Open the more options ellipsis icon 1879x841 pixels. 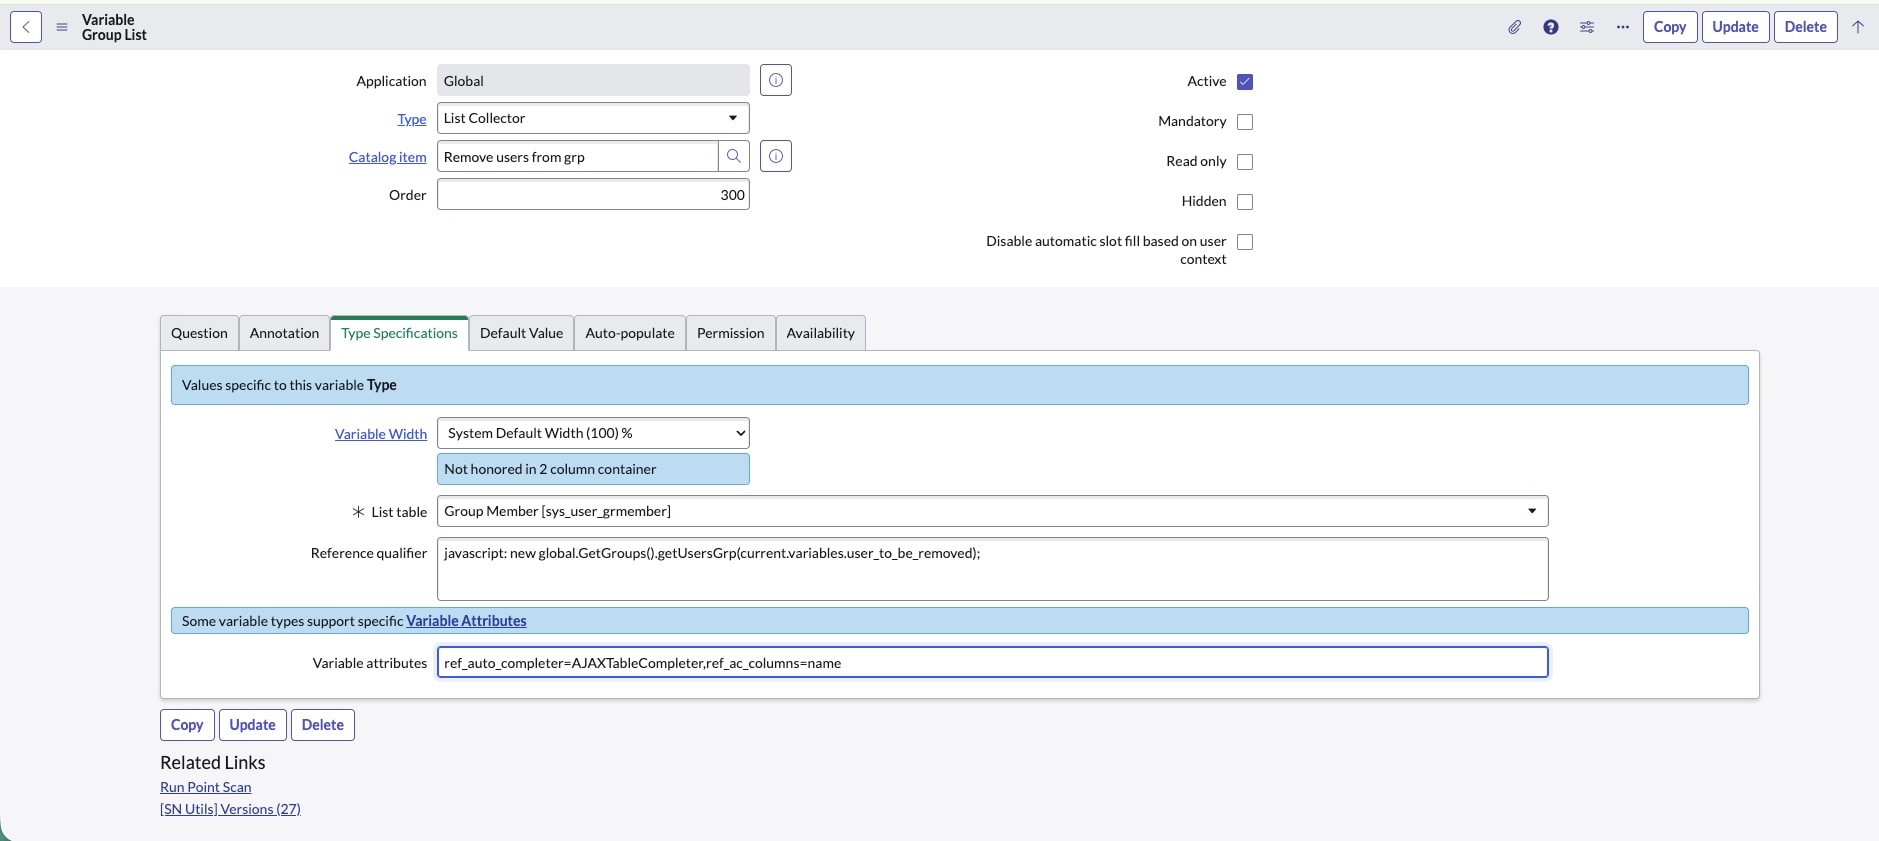(1622, 27)
